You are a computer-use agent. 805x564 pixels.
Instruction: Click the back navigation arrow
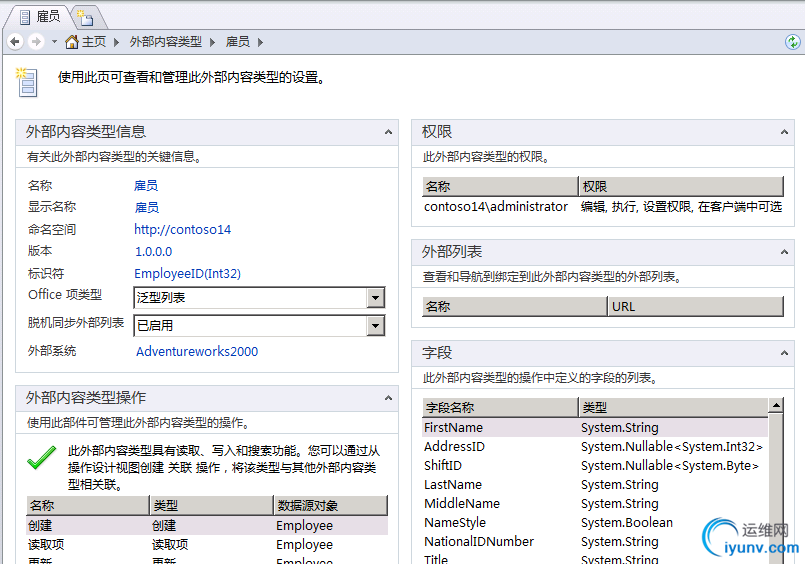pos(15,42)
